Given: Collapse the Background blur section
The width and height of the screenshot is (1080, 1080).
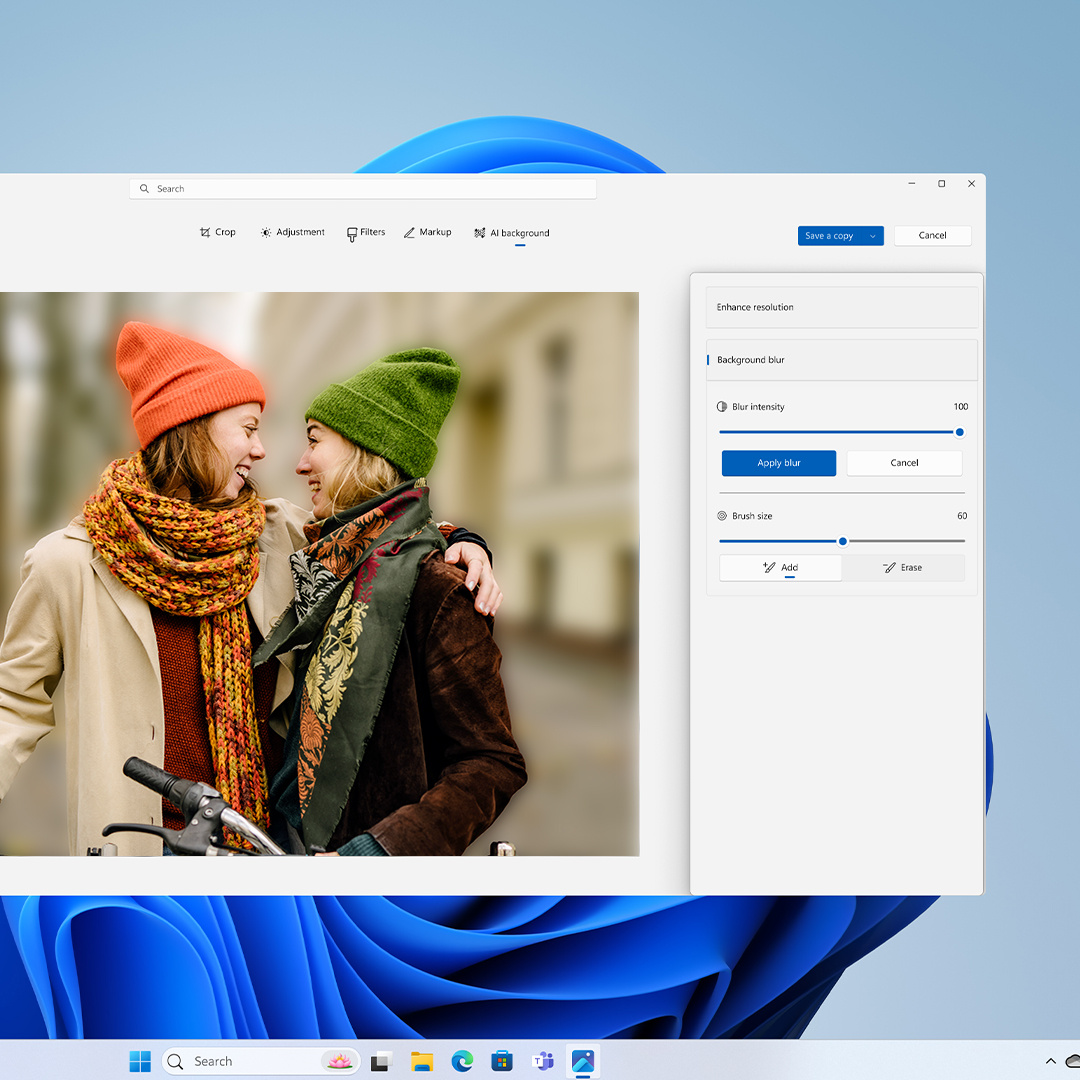Looking at the screenshot, I should (842, 360).
